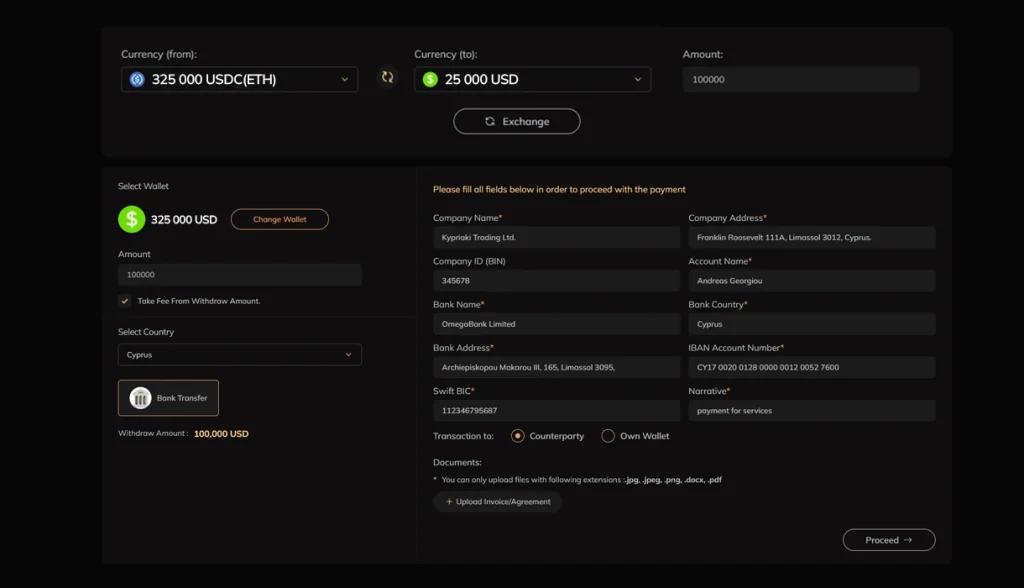
Task: Click the Narrative input showing payment for services
Action: pos(811,410)
